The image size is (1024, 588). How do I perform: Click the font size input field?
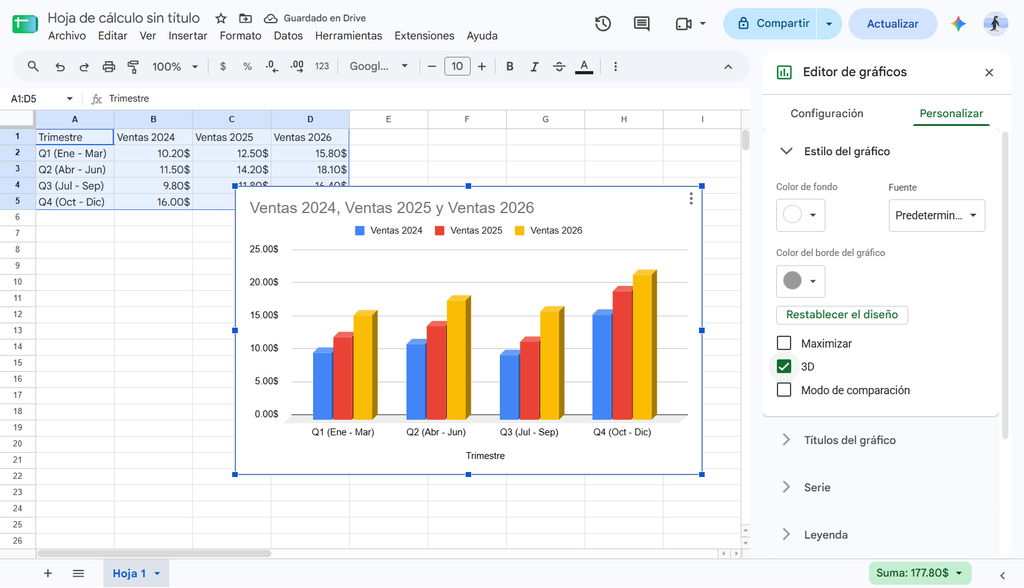pyautogui.click(x=457, y=66)
